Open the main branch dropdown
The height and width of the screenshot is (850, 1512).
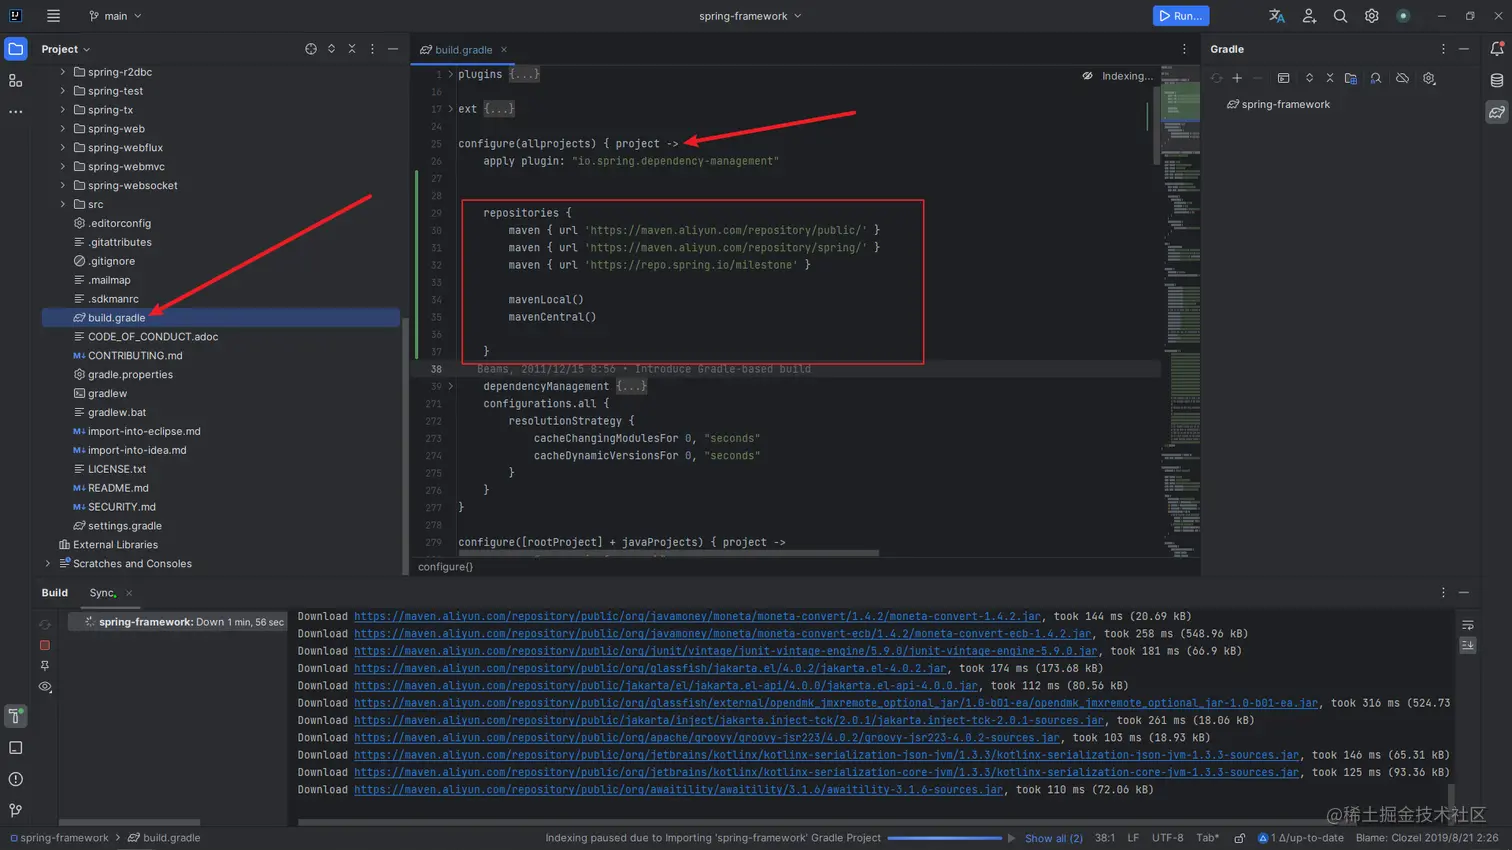click(116, 16)
